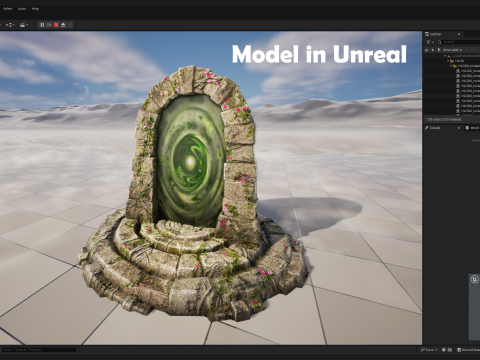Open the Select menu
480x360 pixels.
coord(8,9)
